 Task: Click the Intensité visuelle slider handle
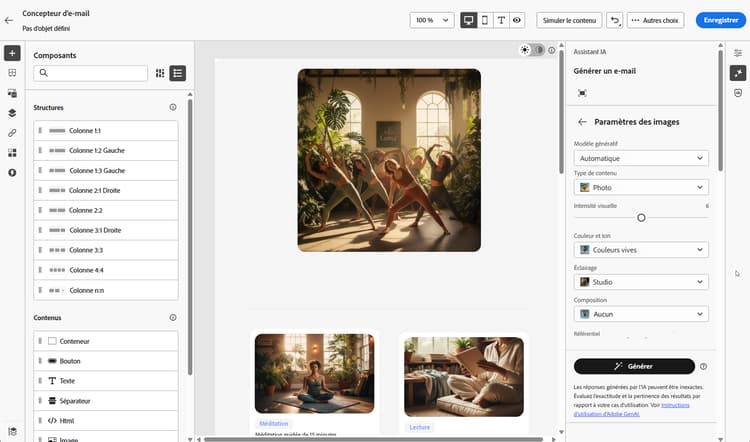point(641,218)
